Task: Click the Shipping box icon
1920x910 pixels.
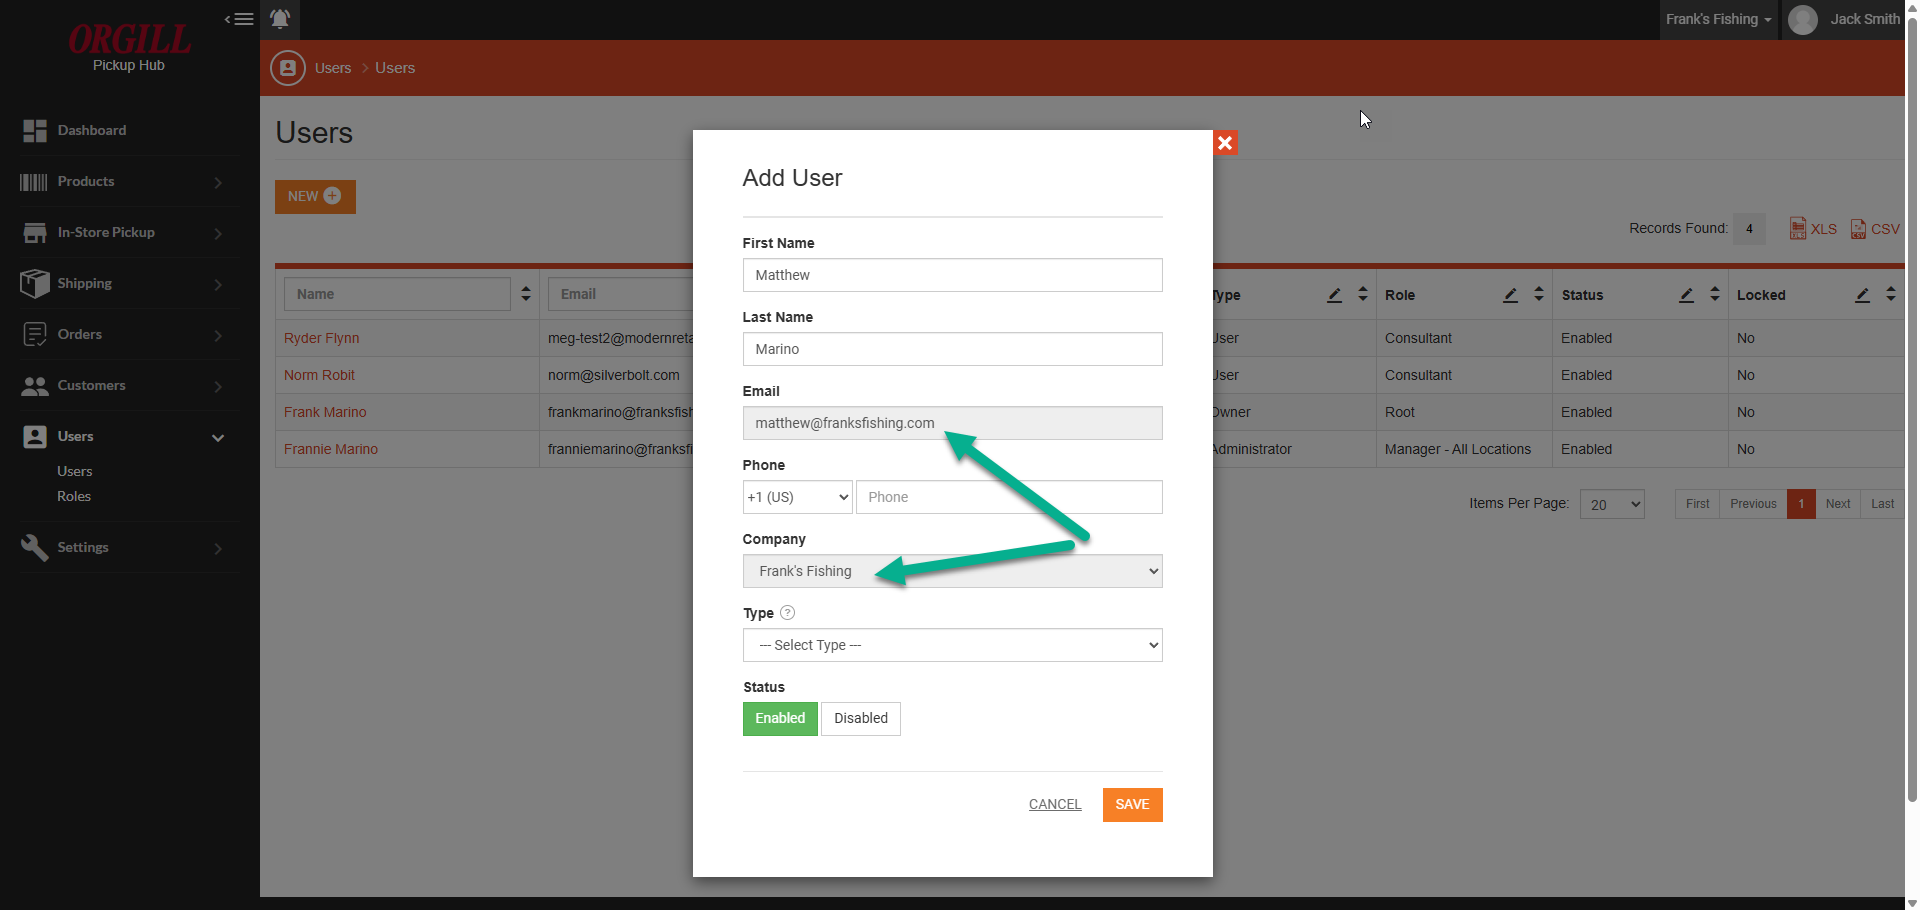Action: pos(35,284)
